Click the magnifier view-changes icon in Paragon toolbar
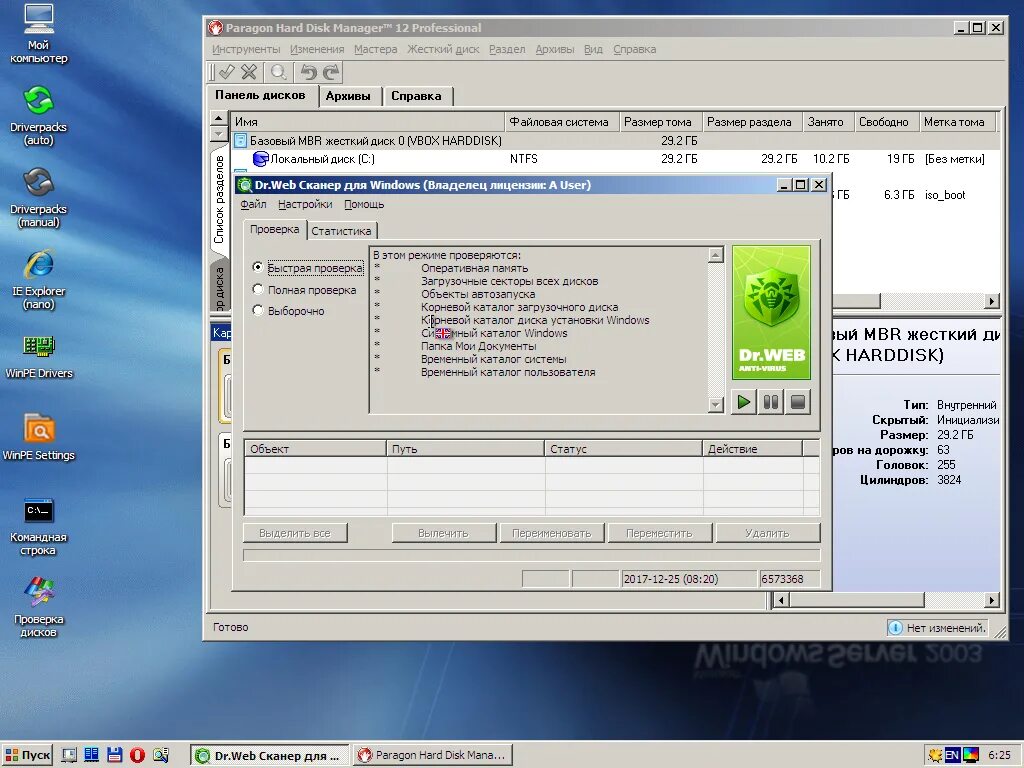 pyautogui.click(x=279, y=72)
